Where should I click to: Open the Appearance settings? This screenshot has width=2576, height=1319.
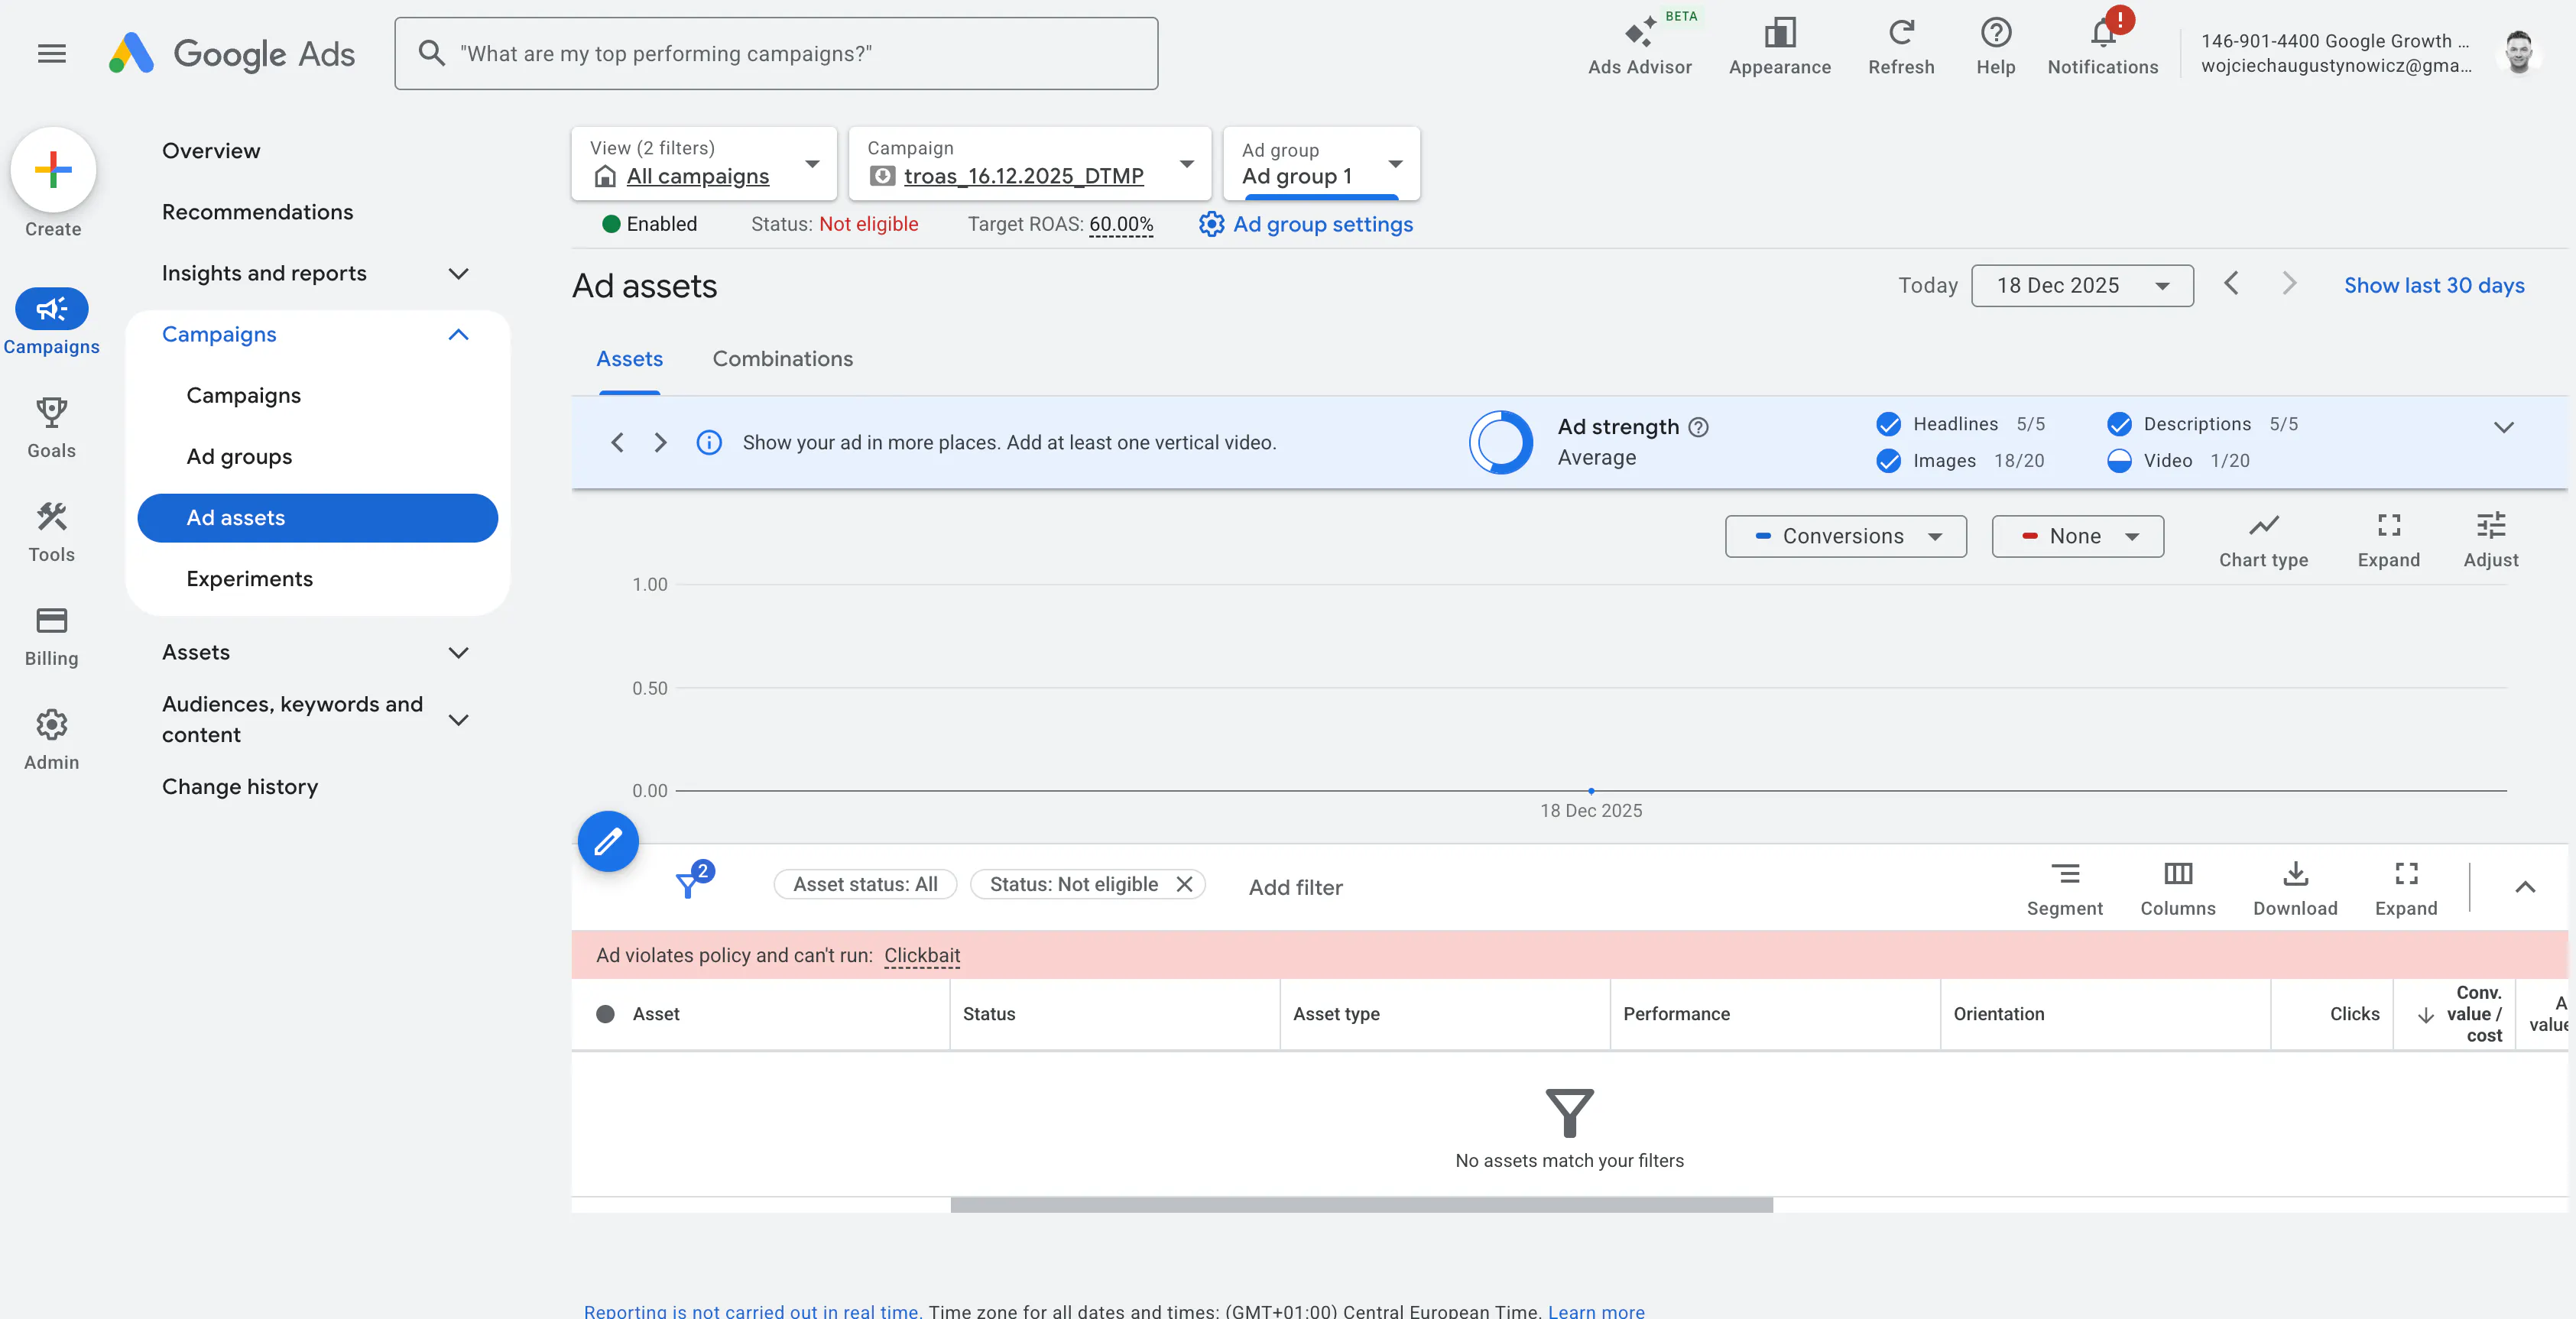1780,47
